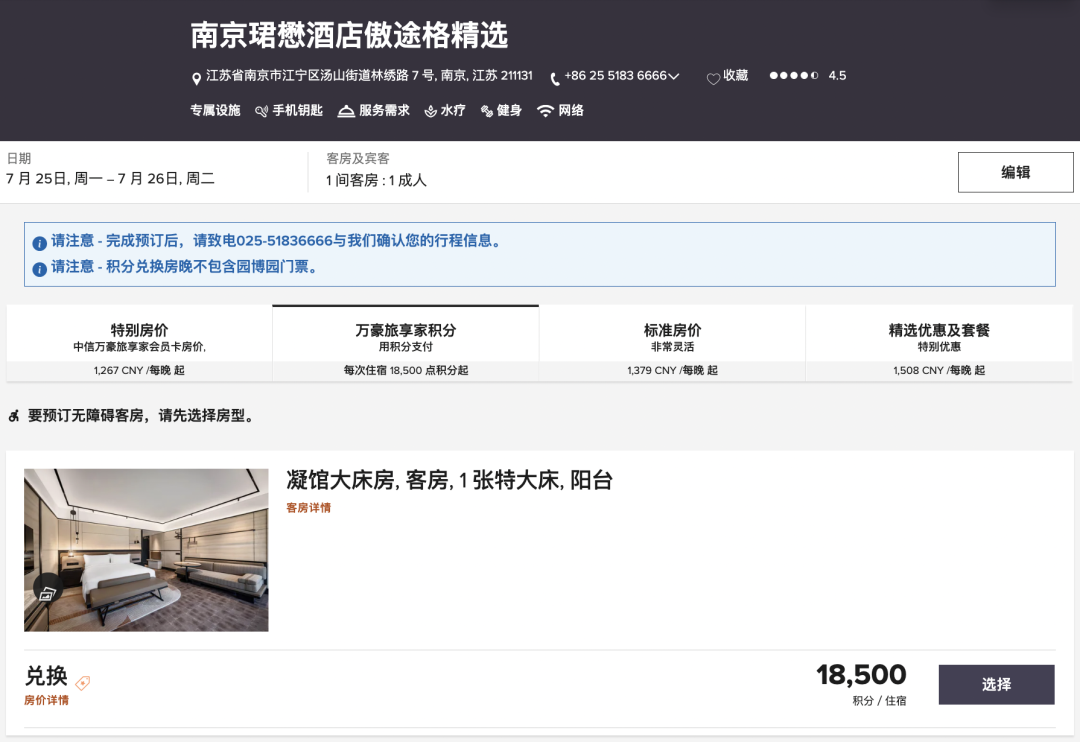This screenshot has width=1080, height=742.
Task: Open the 客房详情 room details link
Action: (x=309, y=508)
